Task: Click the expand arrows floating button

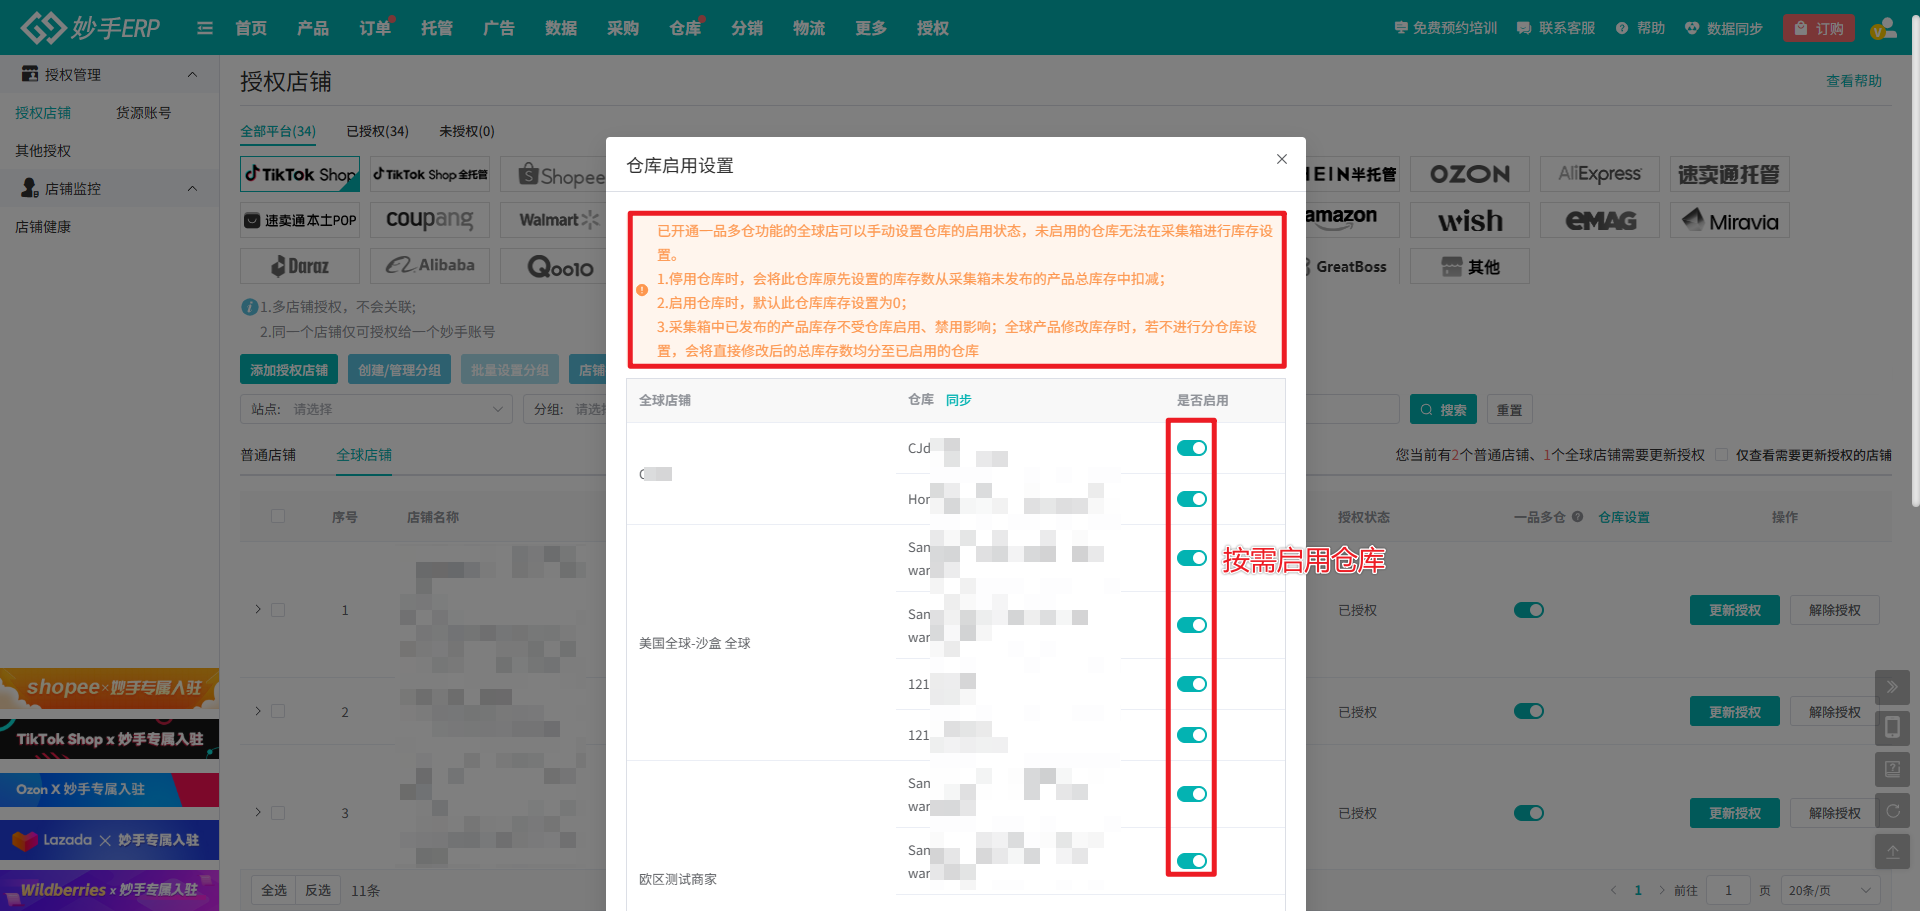Action: point(1892,687)
